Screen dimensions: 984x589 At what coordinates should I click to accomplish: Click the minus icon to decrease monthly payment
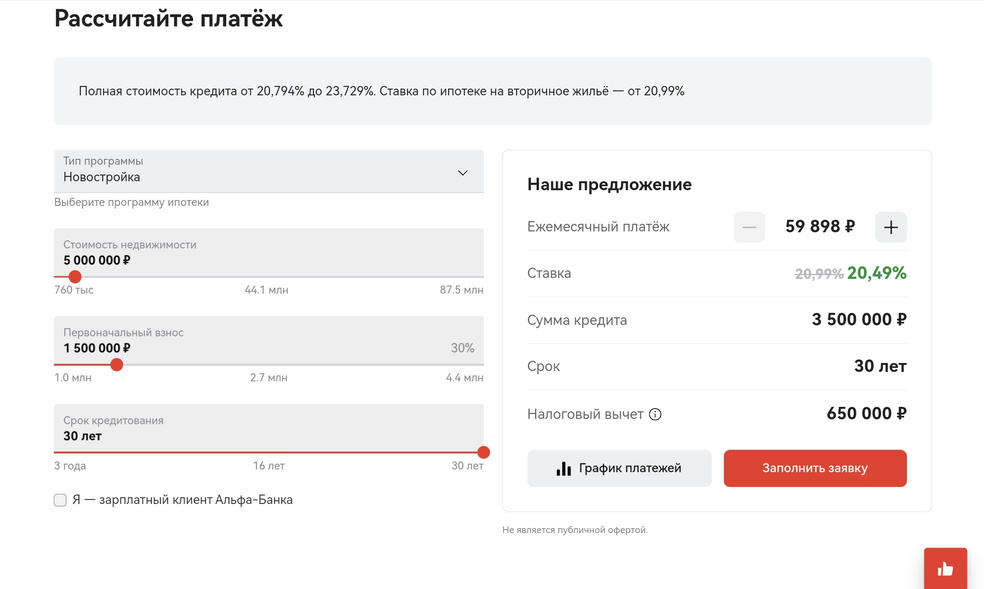click(x=749, y=227)
